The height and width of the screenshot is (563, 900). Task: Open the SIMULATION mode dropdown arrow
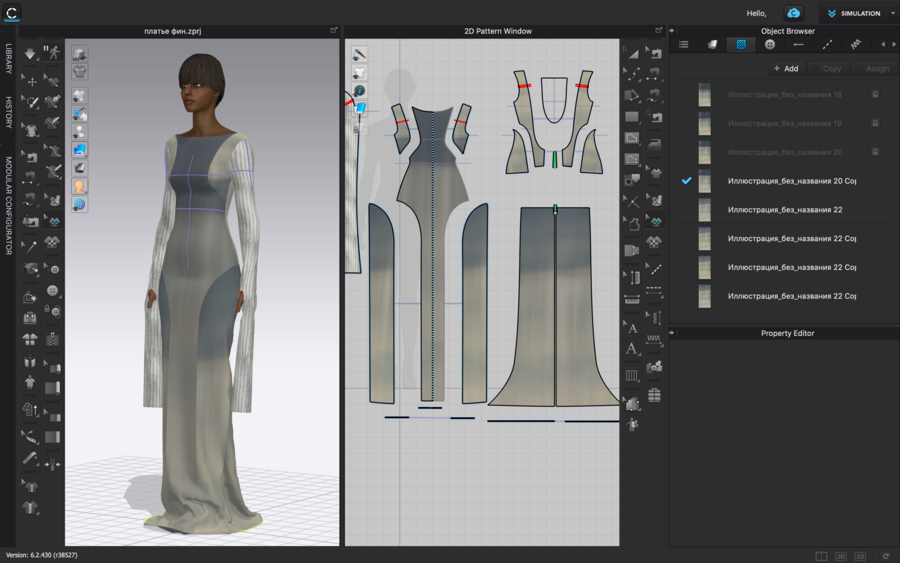click(x=892, y=13)
